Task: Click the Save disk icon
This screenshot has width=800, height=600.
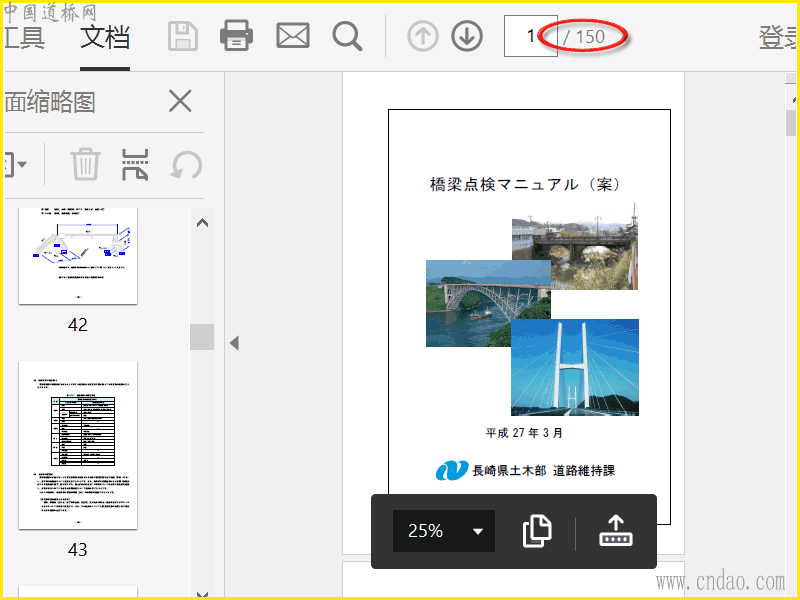Action: click(183, 36)
